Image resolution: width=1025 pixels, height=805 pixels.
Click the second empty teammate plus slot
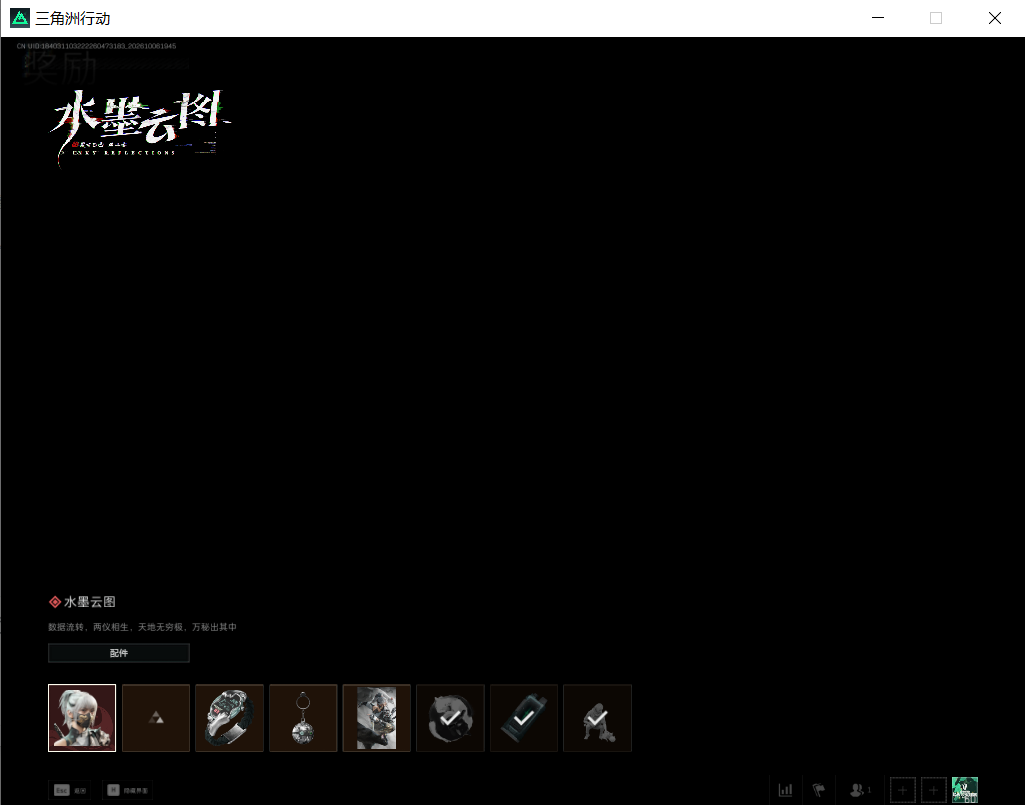click(933, 790)
